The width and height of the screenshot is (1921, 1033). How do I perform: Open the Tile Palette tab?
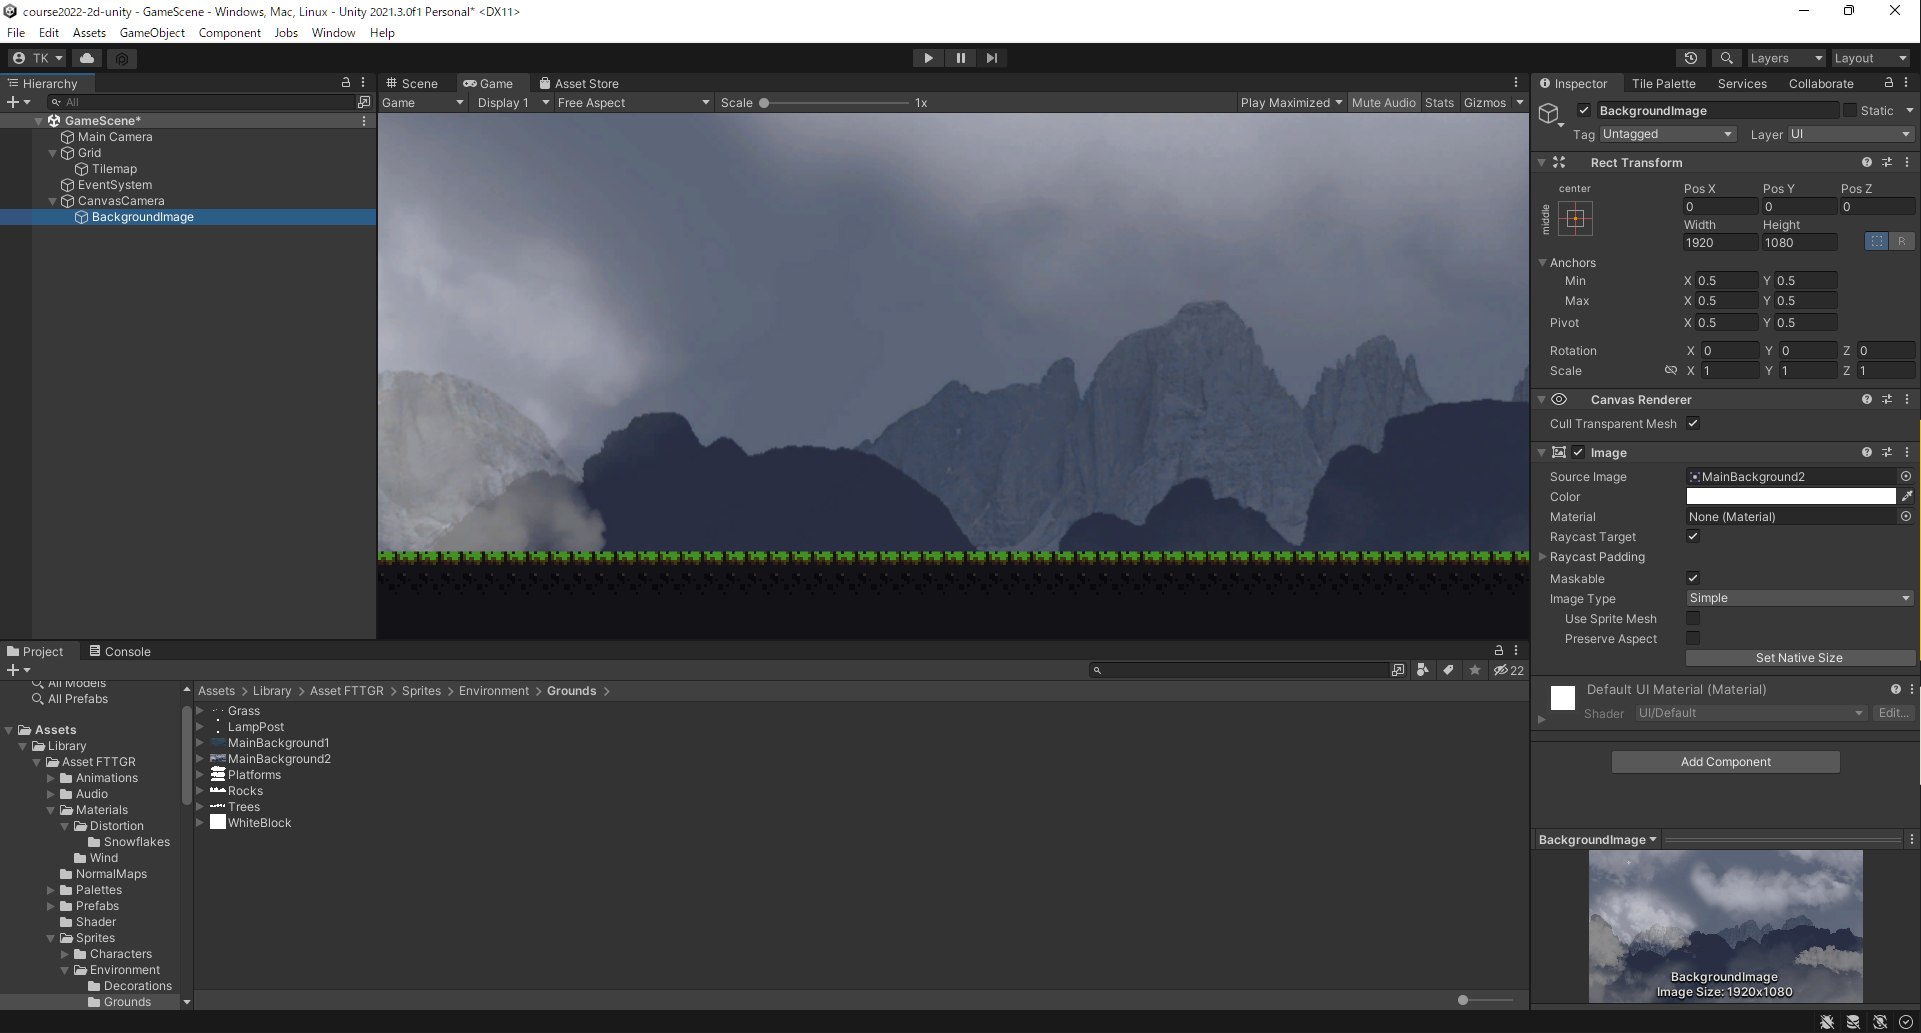(x=1663, y=83)
